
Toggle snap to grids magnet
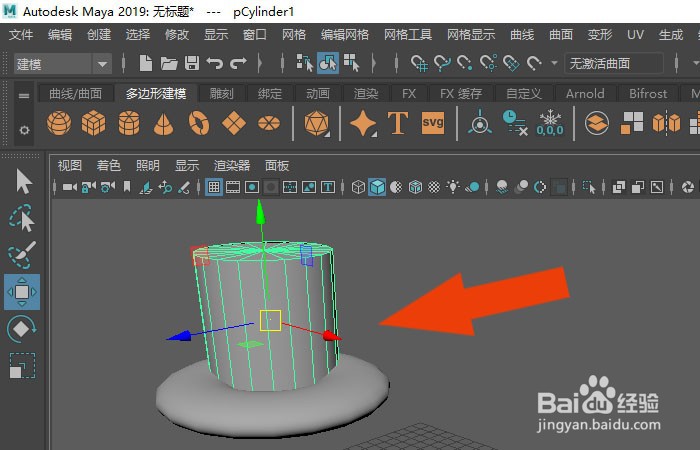click(x=419, y=63)
